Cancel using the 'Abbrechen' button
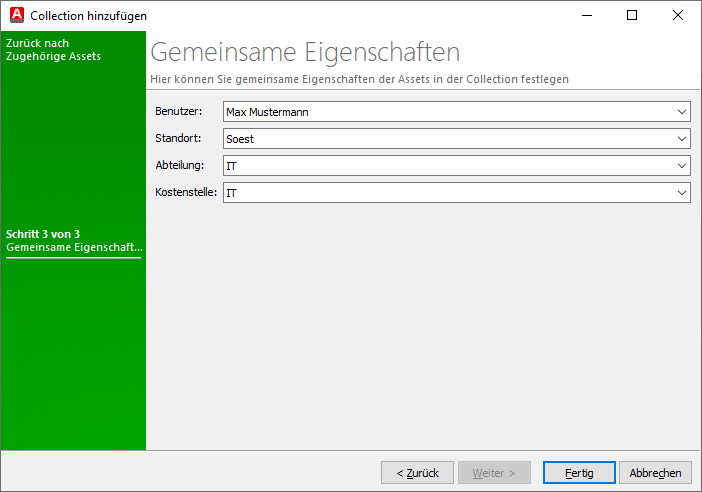 (x=656, y=473)
